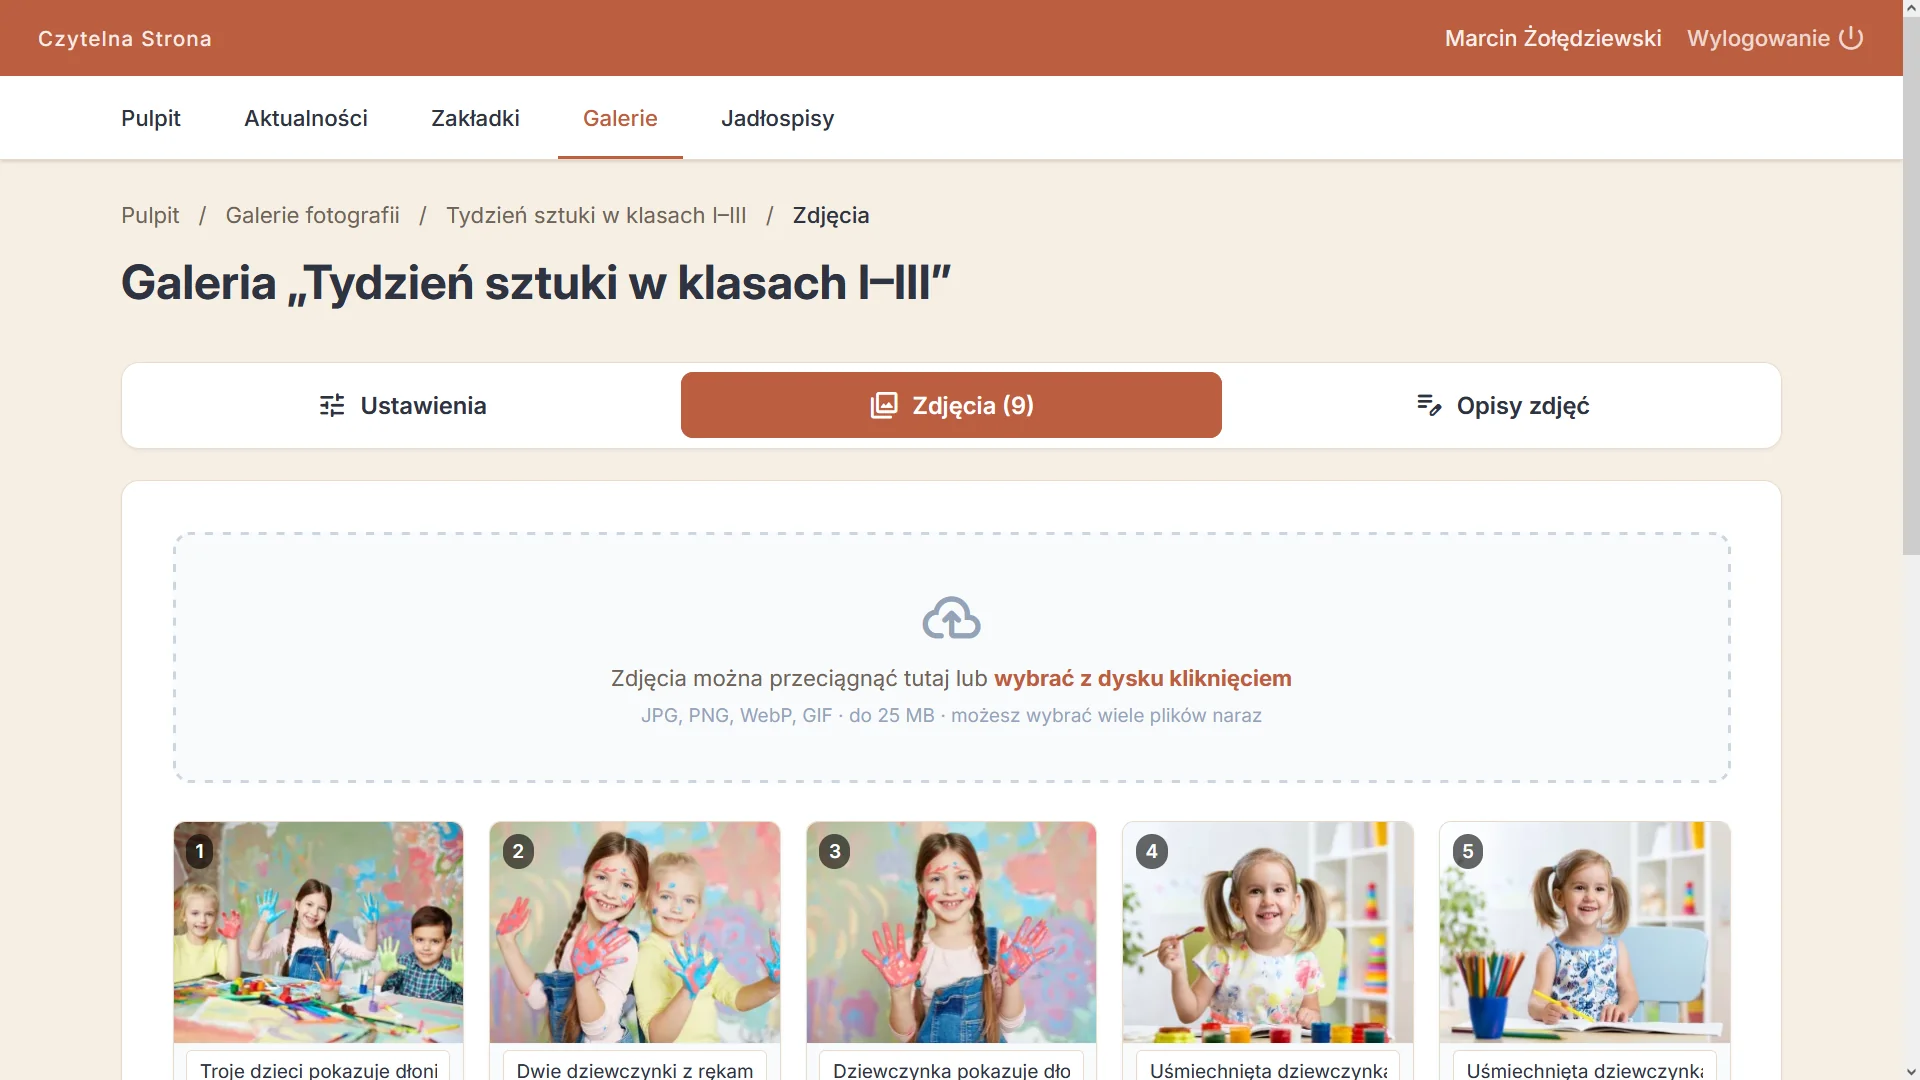Go to the Zakładki section
The width and height of the screenshot is (1920, 1080).
point(475,118)
